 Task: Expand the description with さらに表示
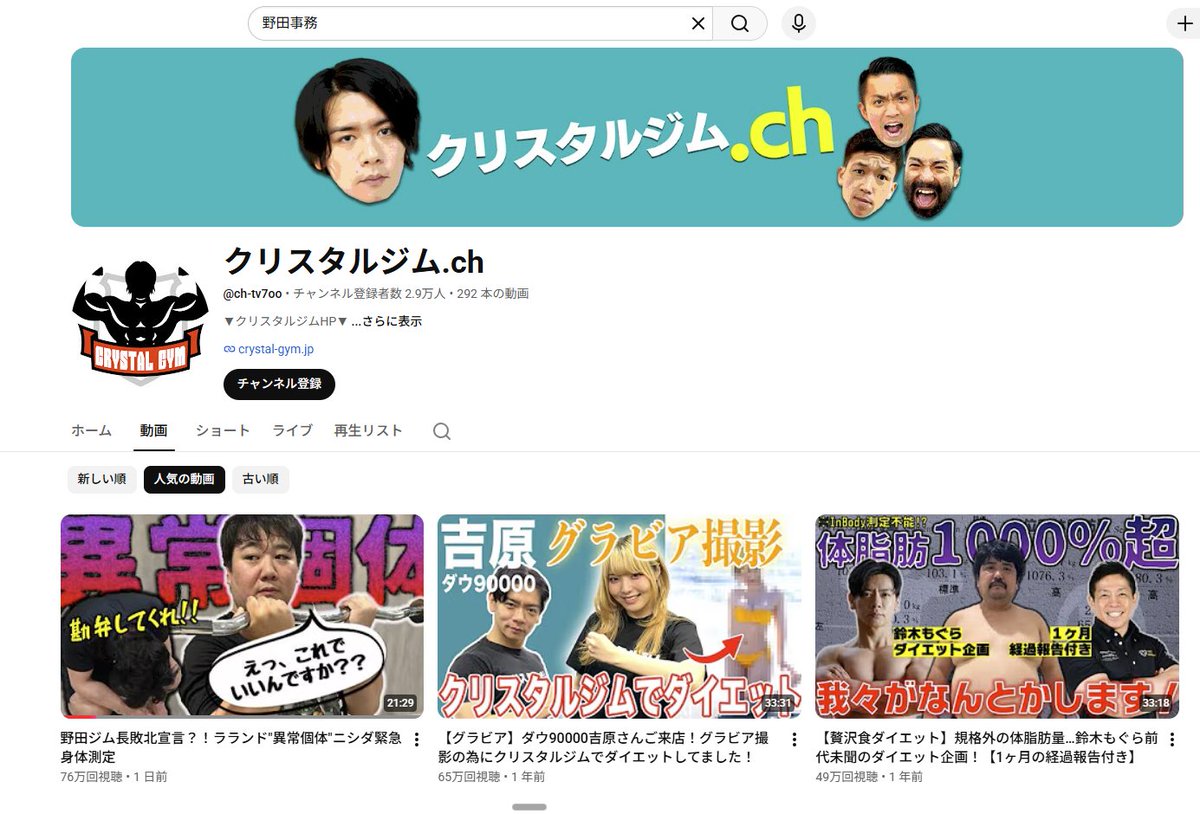point(386,321)
